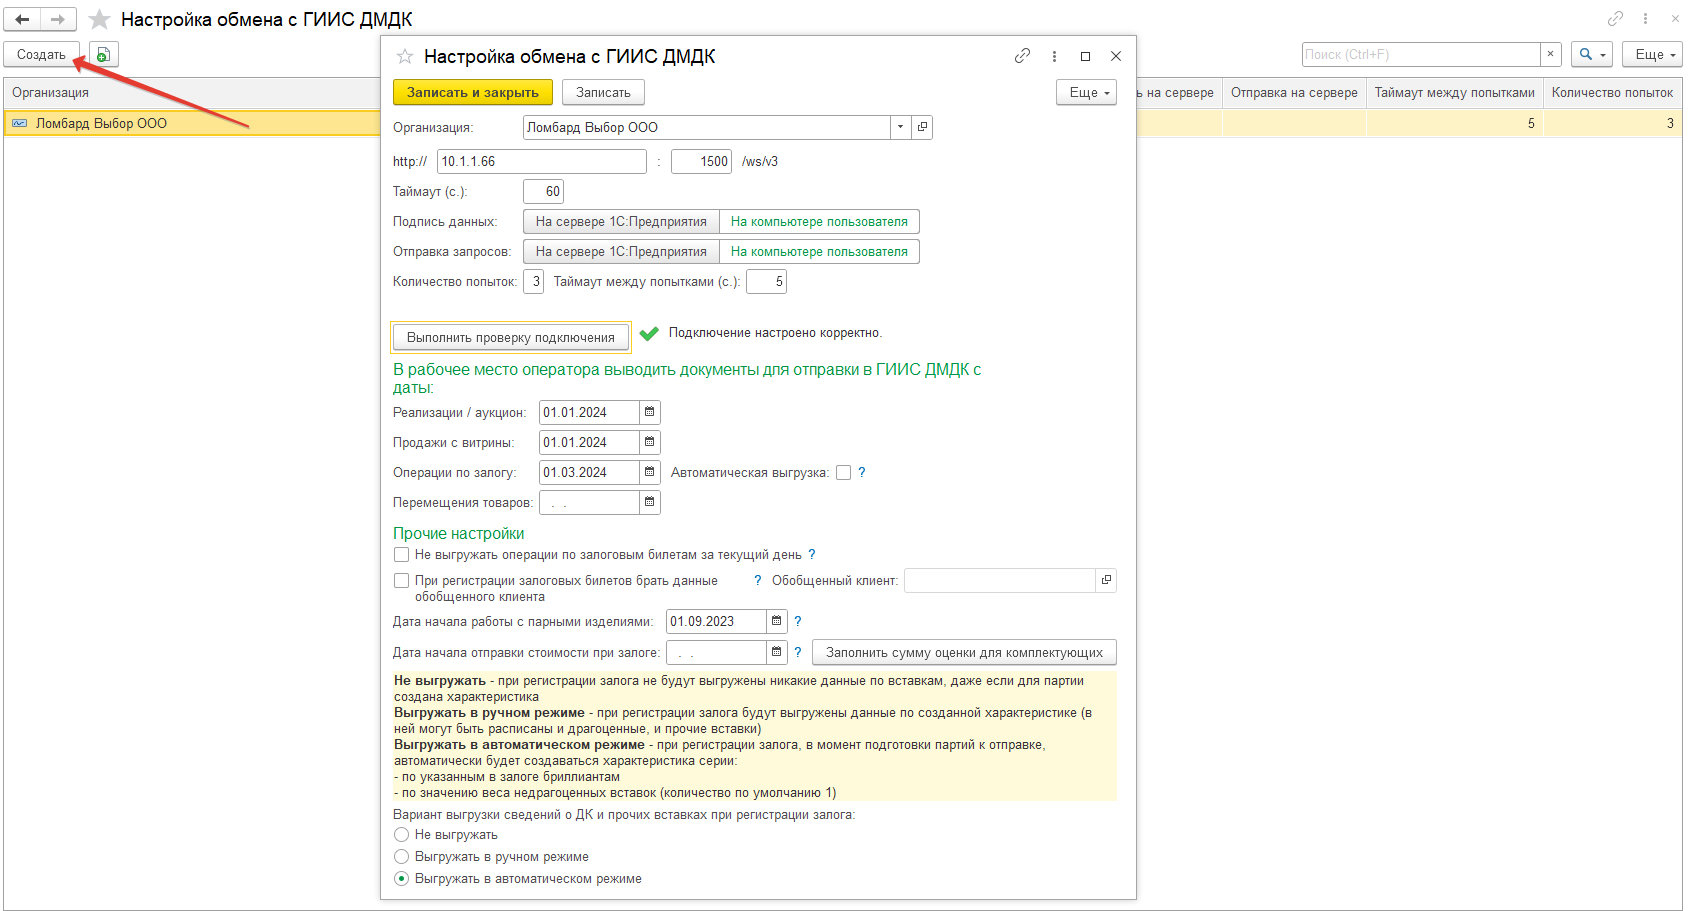Open the dialog's Еще dropdown menu
The image size is (1695, 911).
coord(1086,92)
